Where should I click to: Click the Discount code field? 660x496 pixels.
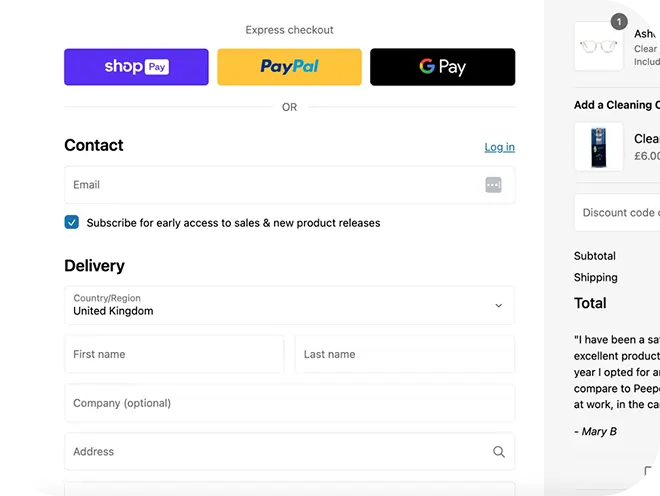(618, 212)
